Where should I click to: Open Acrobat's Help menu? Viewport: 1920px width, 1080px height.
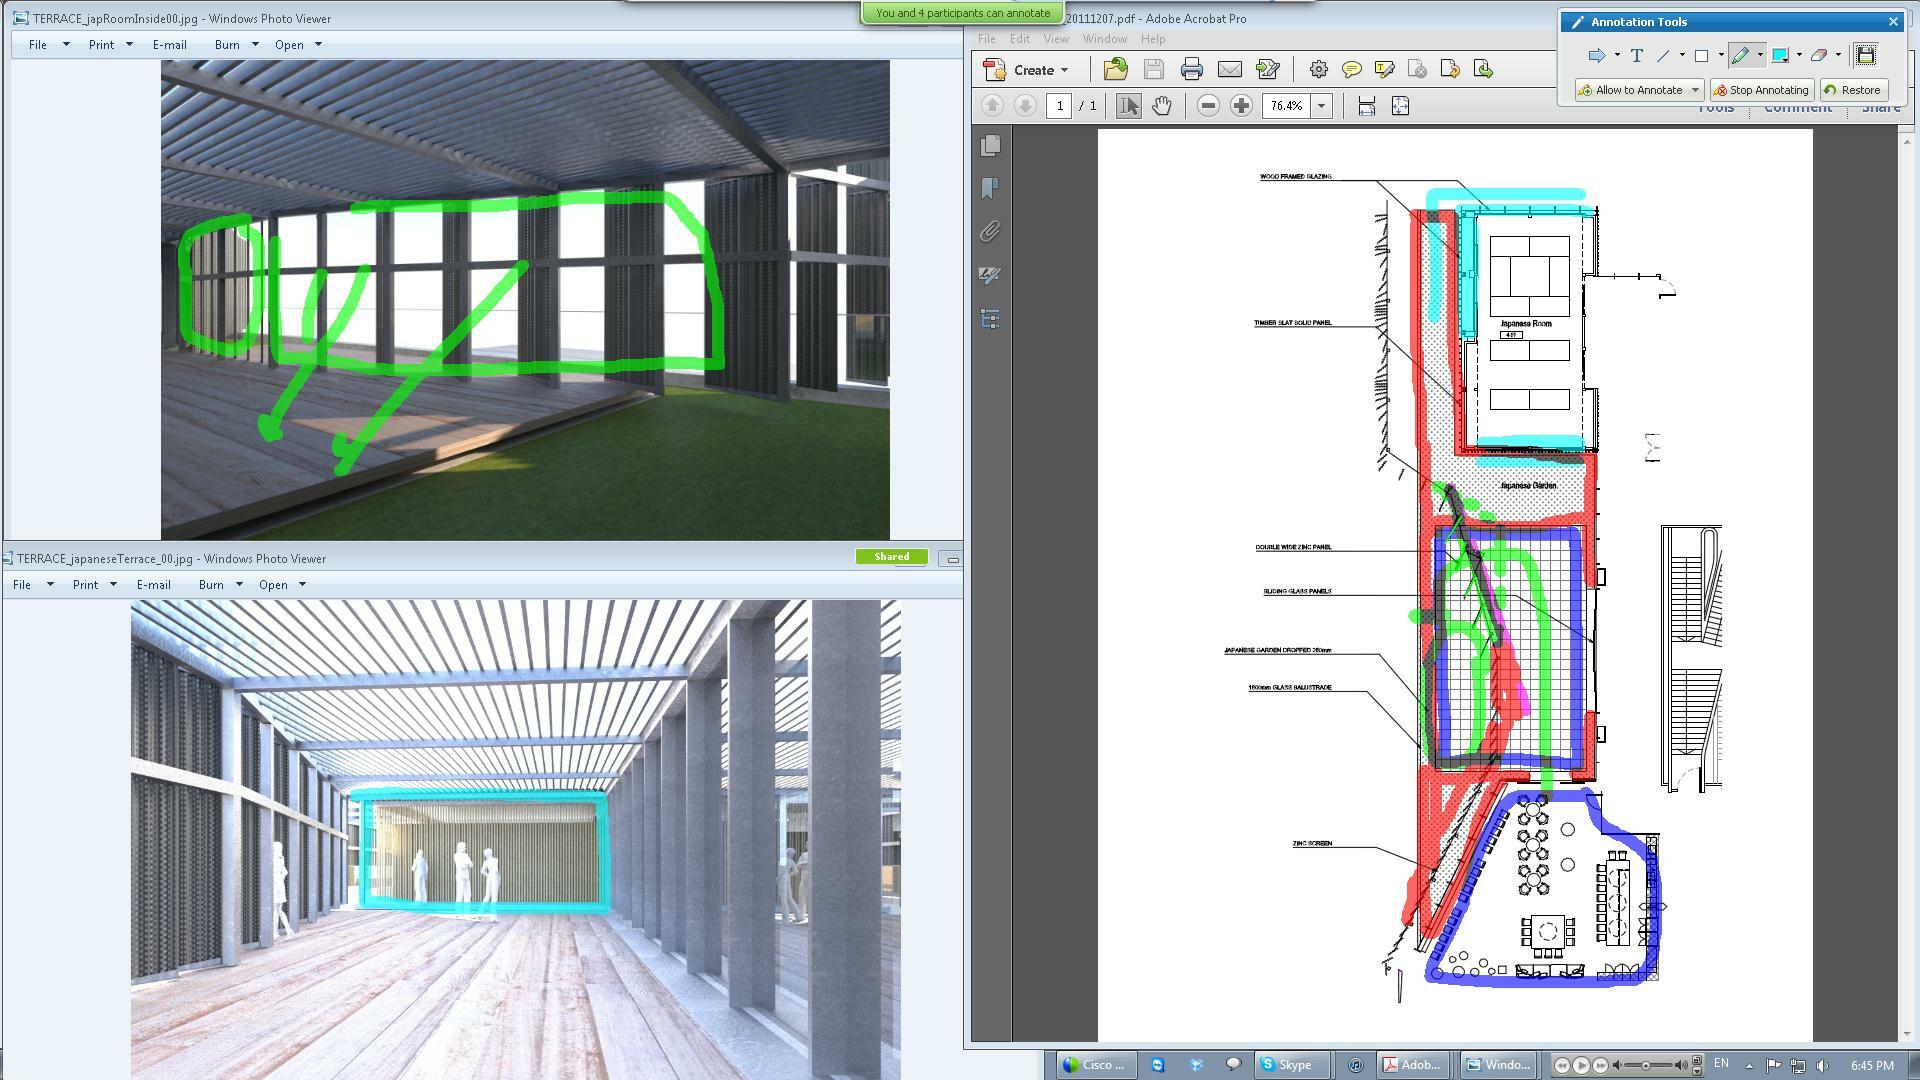pyautogui.click(x=1152, y=39)
